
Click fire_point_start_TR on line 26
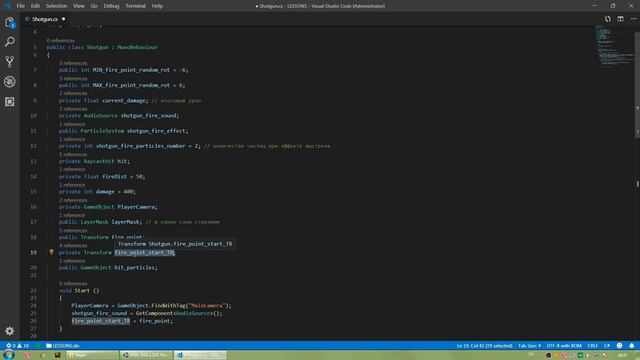101,321
